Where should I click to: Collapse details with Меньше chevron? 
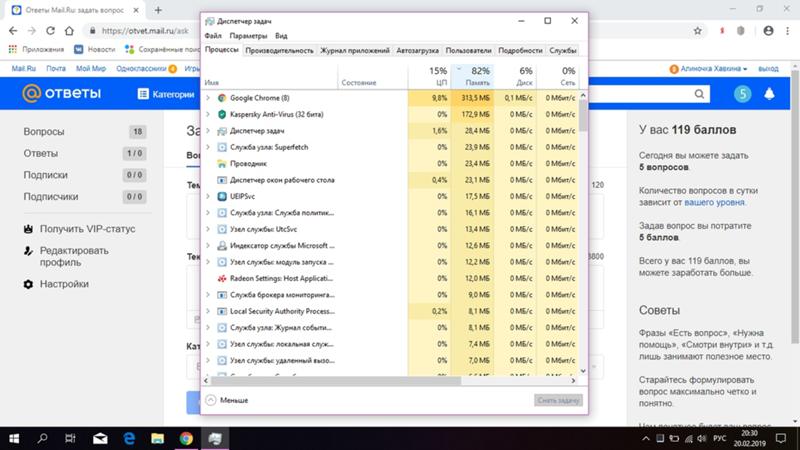point(211,401)
